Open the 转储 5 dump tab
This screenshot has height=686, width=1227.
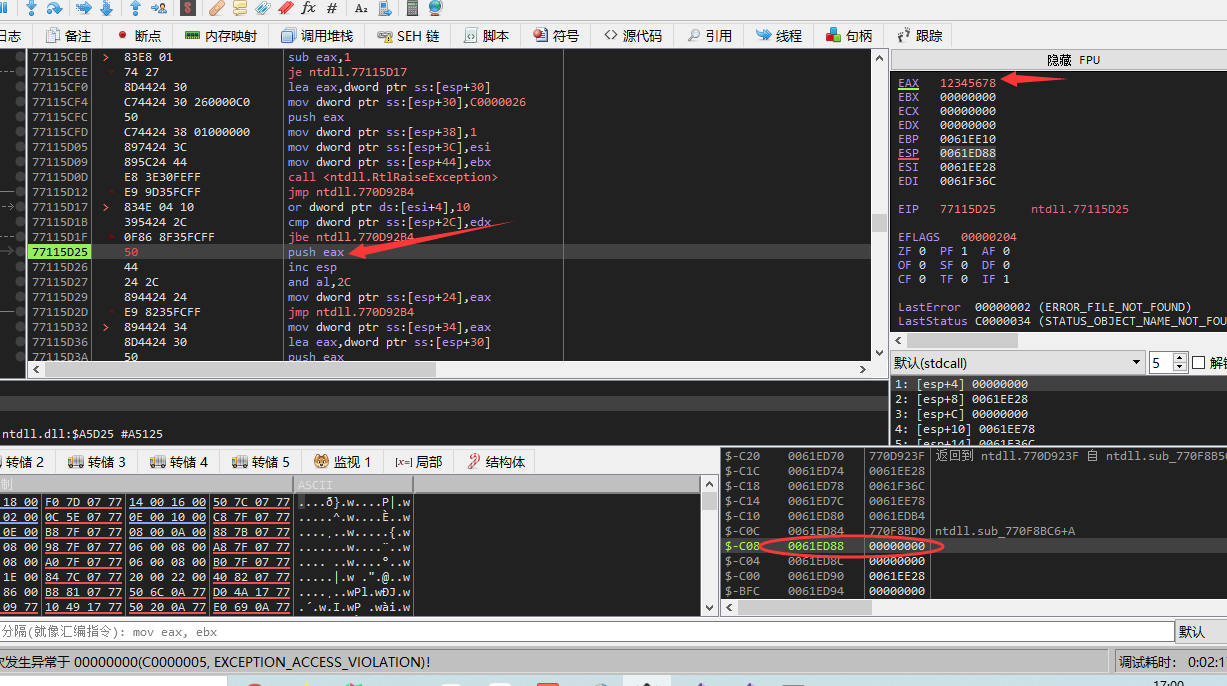(261, 462)
